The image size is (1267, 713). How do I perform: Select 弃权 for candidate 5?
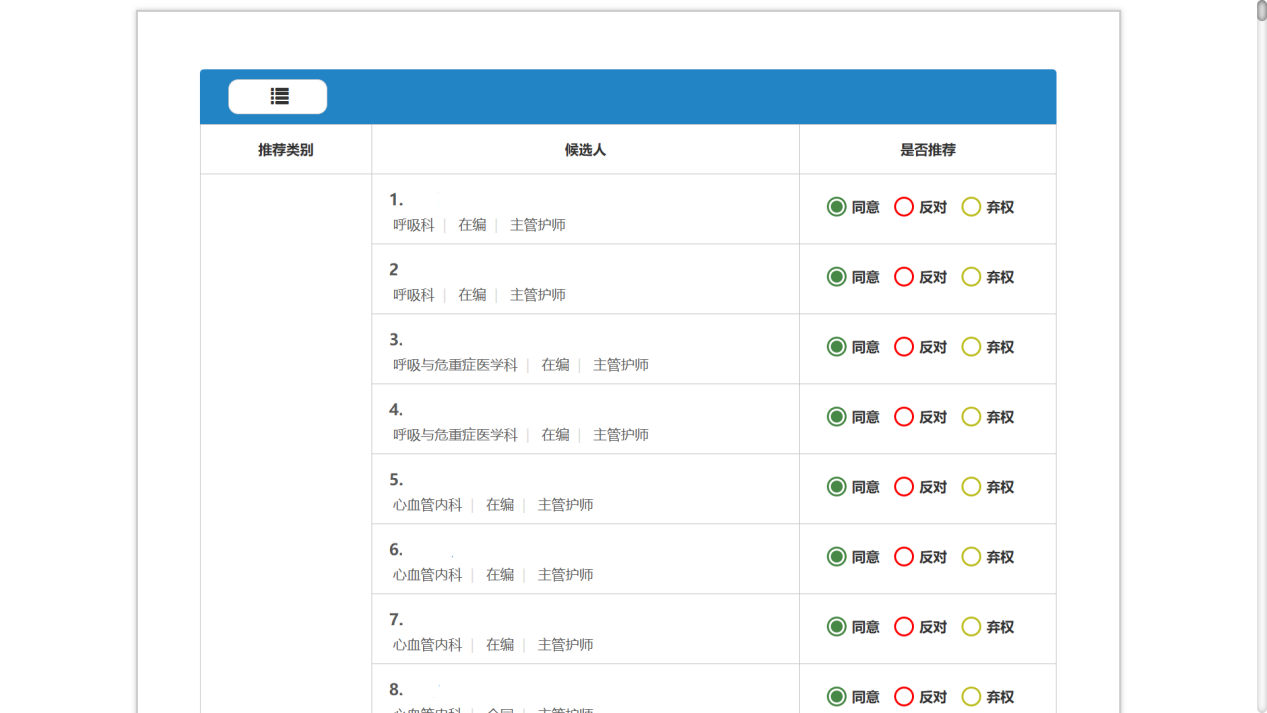pos(971,487)
